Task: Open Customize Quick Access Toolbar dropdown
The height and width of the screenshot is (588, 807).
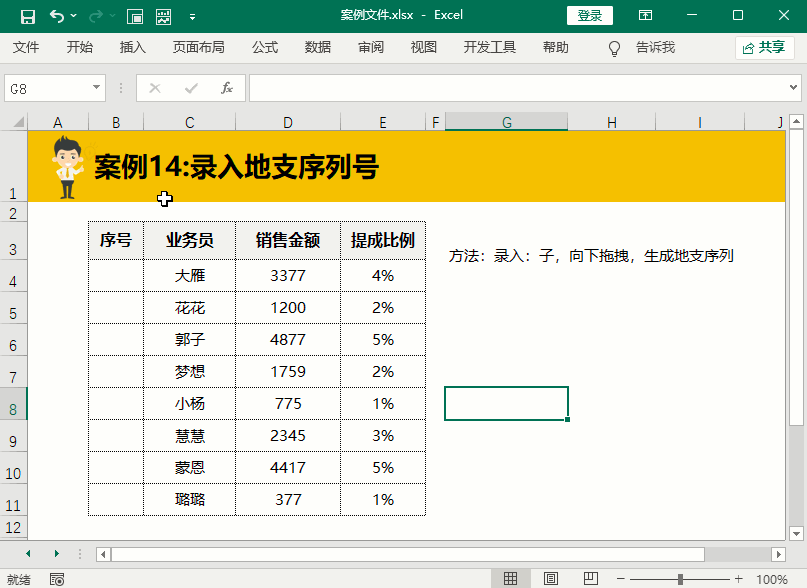Action: click(x=192, y=17)
